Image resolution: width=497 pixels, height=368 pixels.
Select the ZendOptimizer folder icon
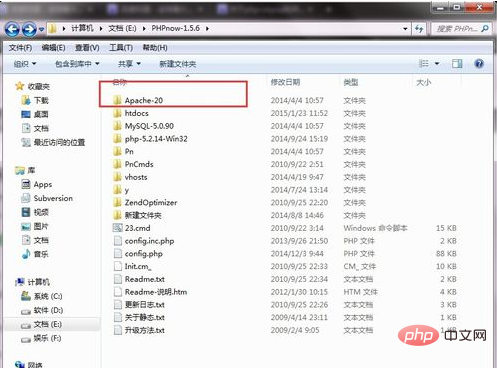coord(117,202)
